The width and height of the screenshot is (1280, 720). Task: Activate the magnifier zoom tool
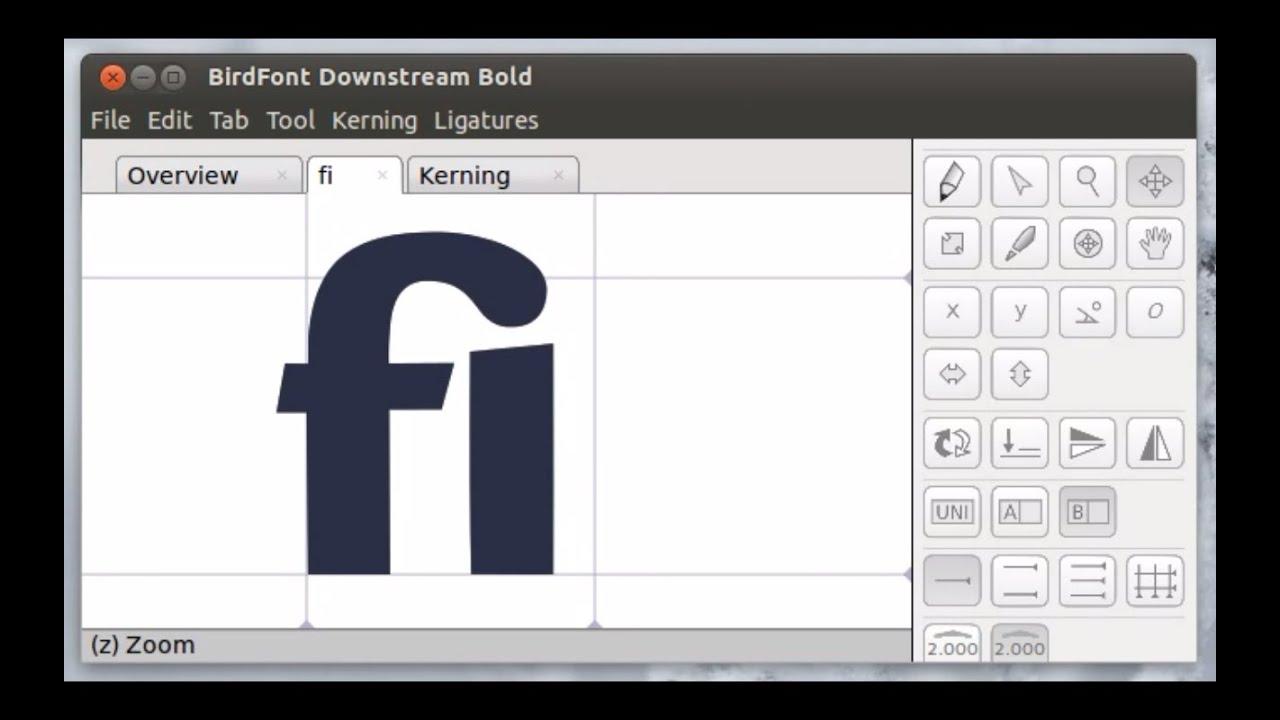click(1087, 181)
